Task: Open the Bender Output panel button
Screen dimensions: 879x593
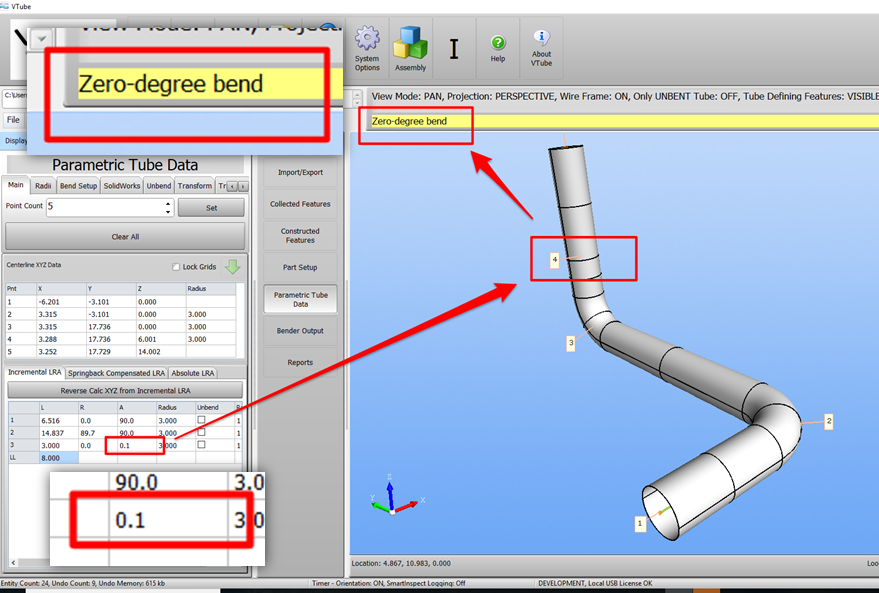Action: point(300,330)
